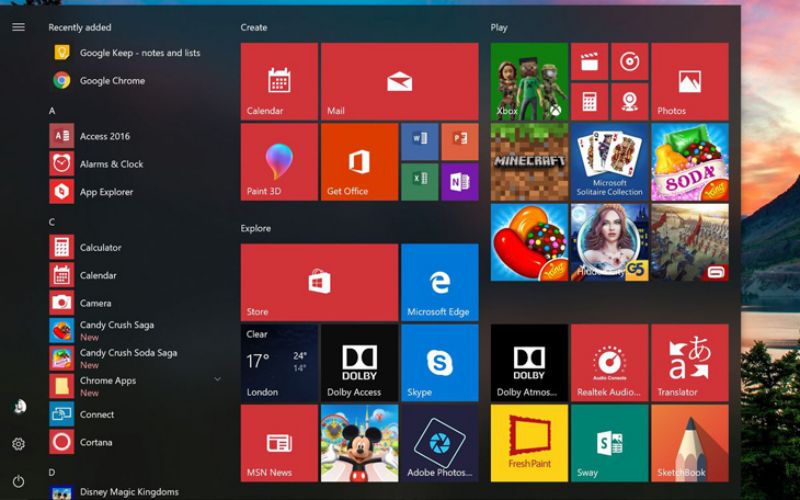Open Microsoft Solitaire Collection tile
The width and height of the screenshot is (800, 500).
pyautogui.click(x=610, y=162)
